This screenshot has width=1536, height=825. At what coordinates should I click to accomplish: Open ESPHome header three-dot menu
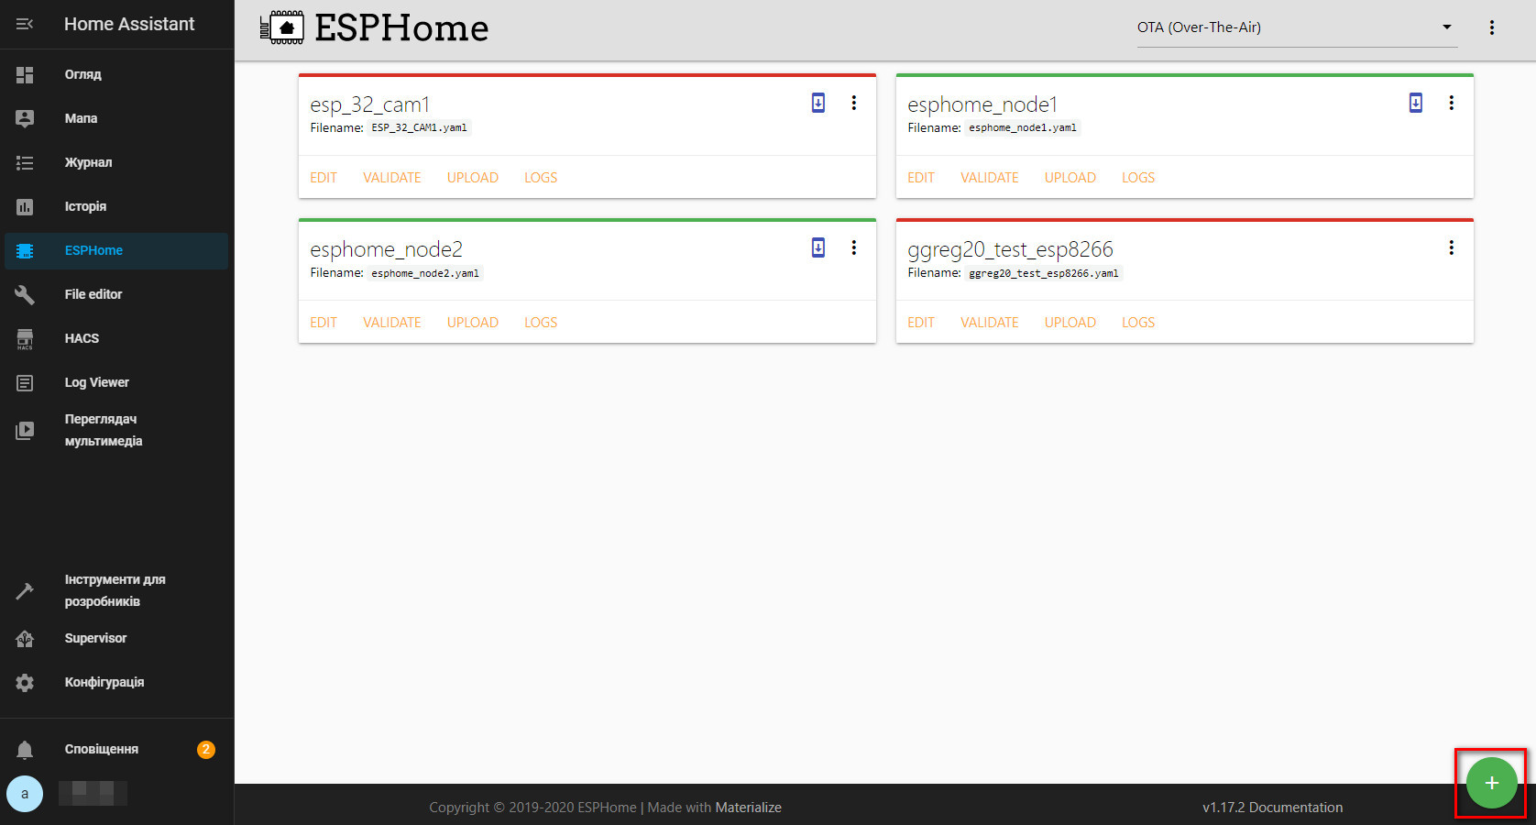pos(1491,28)
